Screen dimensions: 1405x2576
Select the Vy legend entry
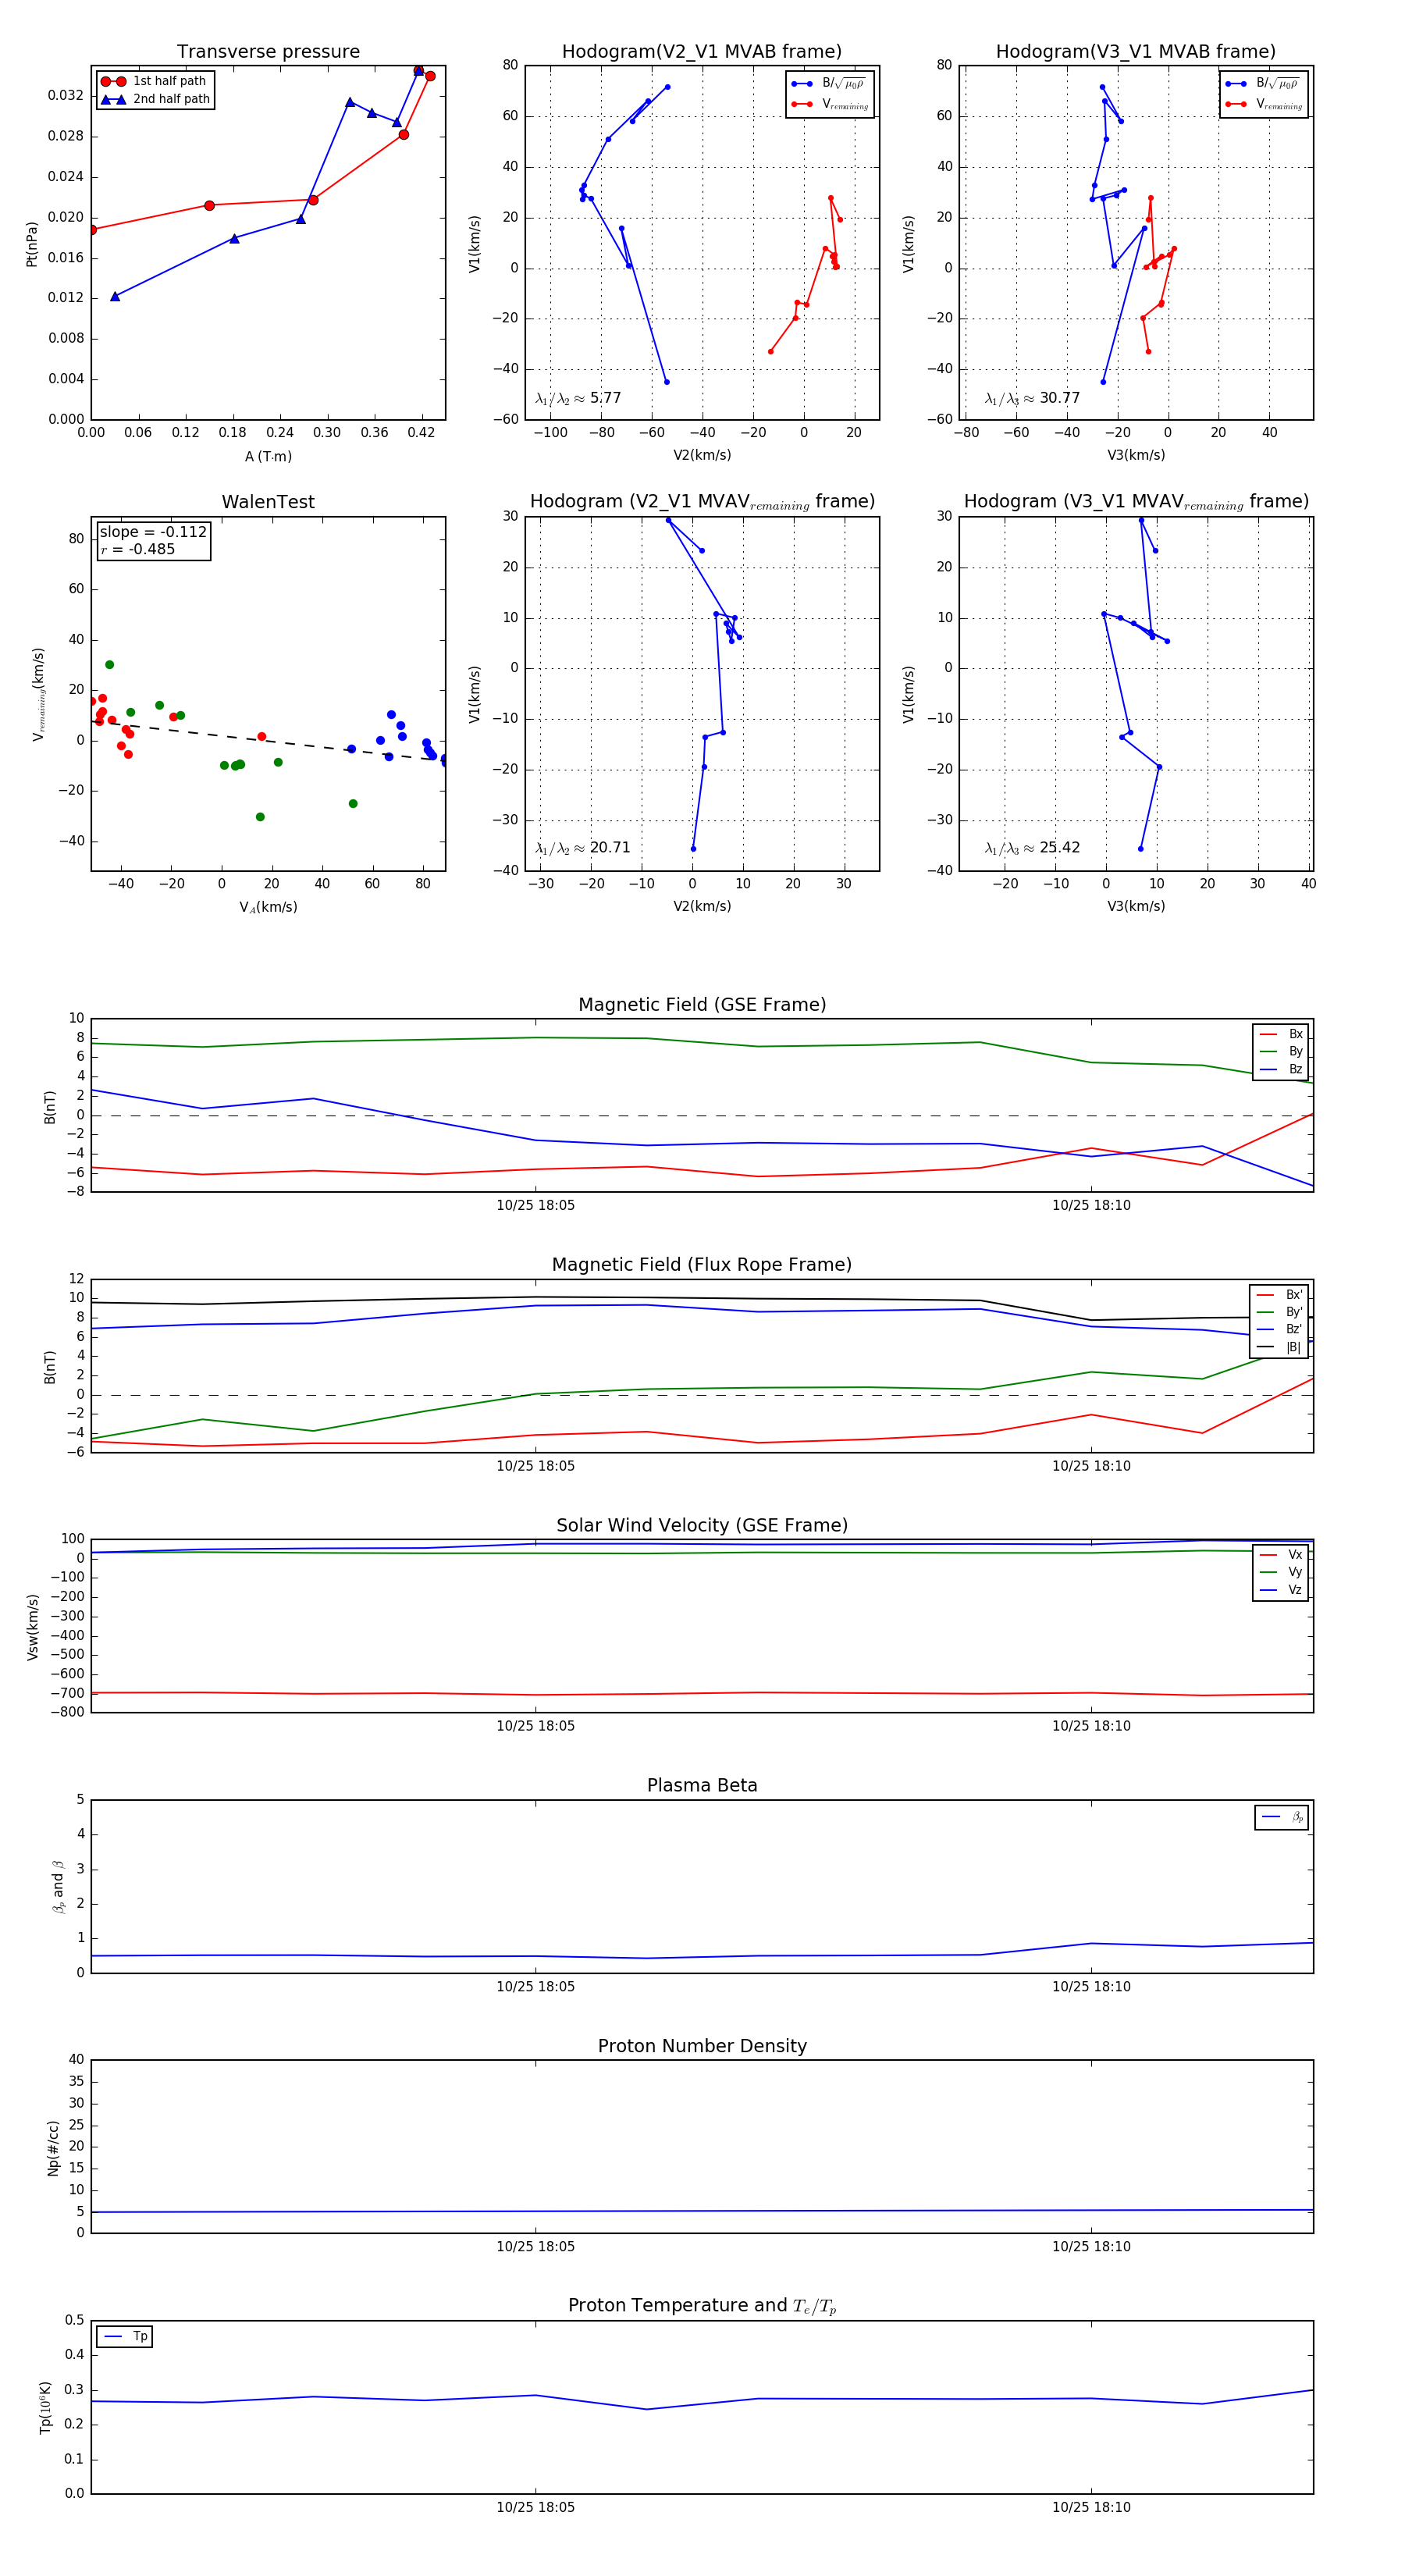(1281, 1572)
